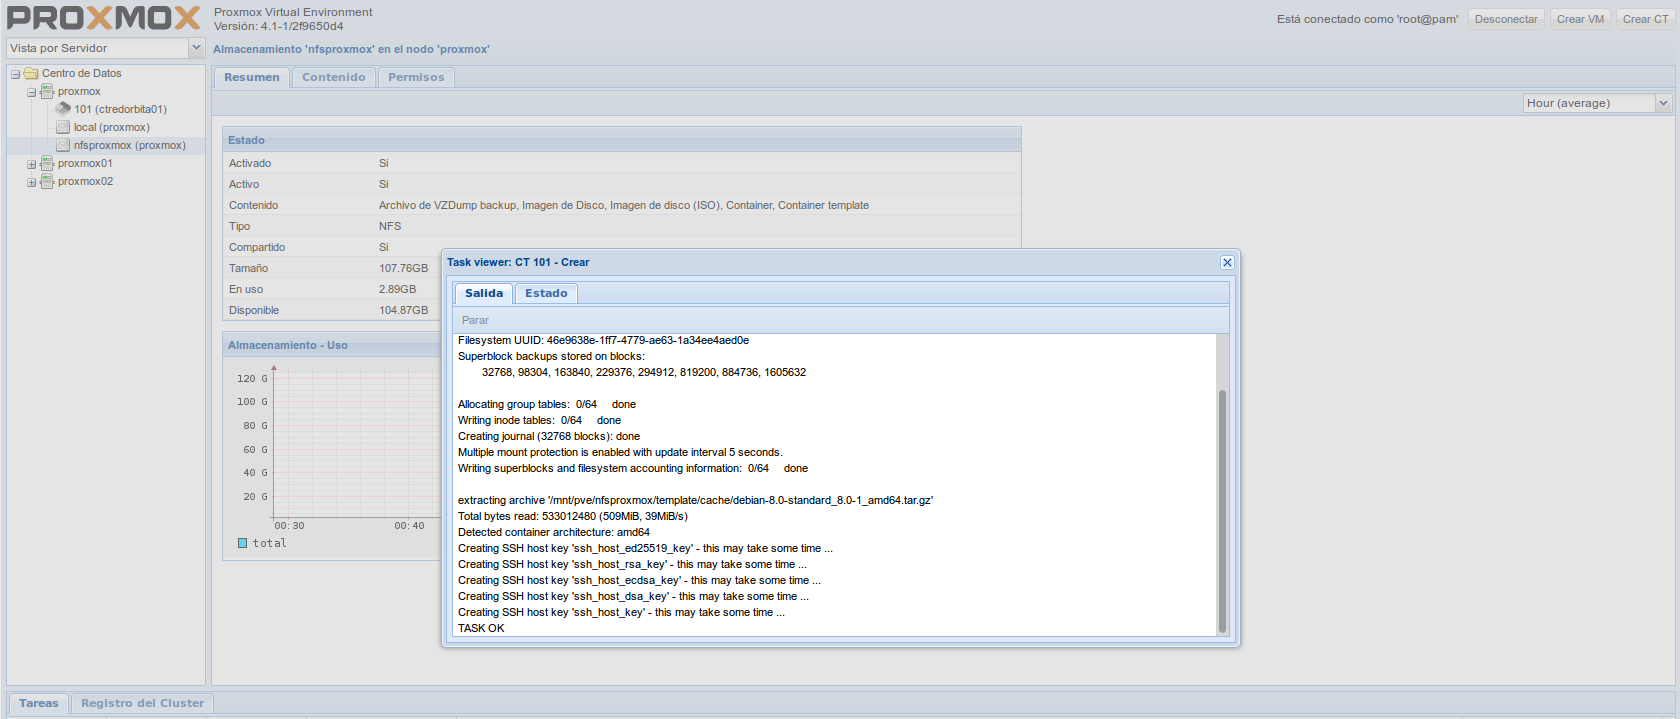Viewport: 1680px width, 719px height.
Task: Click the Centro de Datos folder icon
Action: pyautogui.click(x=31, y=74)
